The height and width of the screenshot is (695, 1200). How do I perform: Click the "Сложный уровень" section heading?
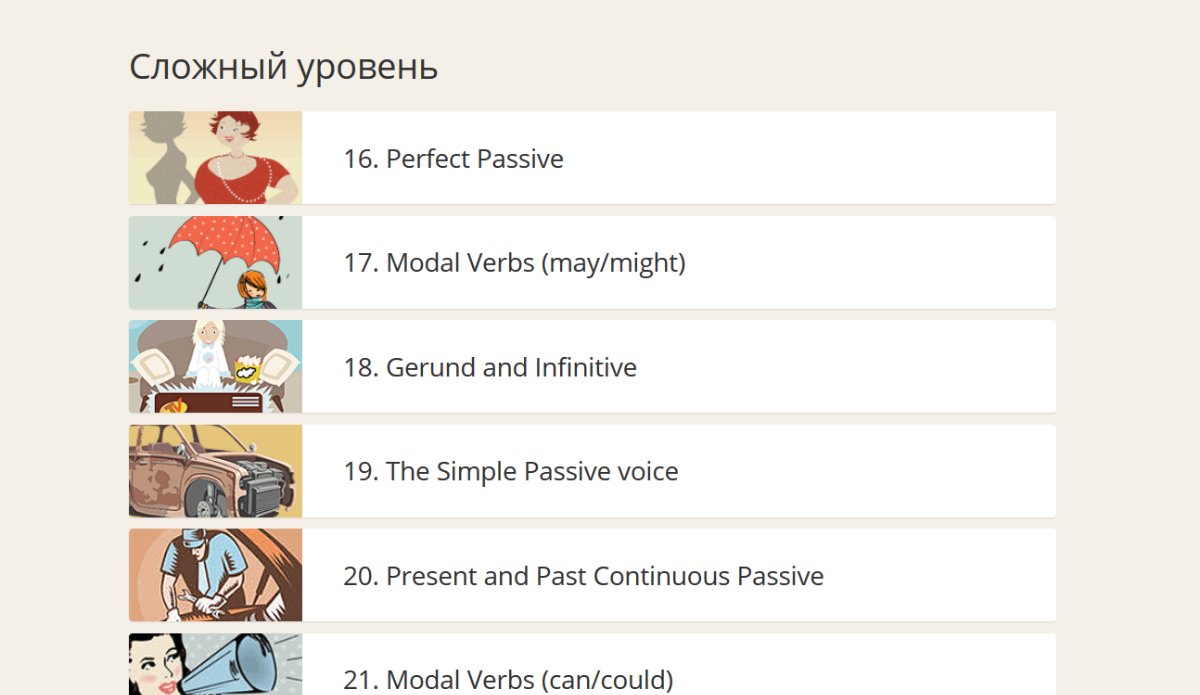tap(283, 67)
